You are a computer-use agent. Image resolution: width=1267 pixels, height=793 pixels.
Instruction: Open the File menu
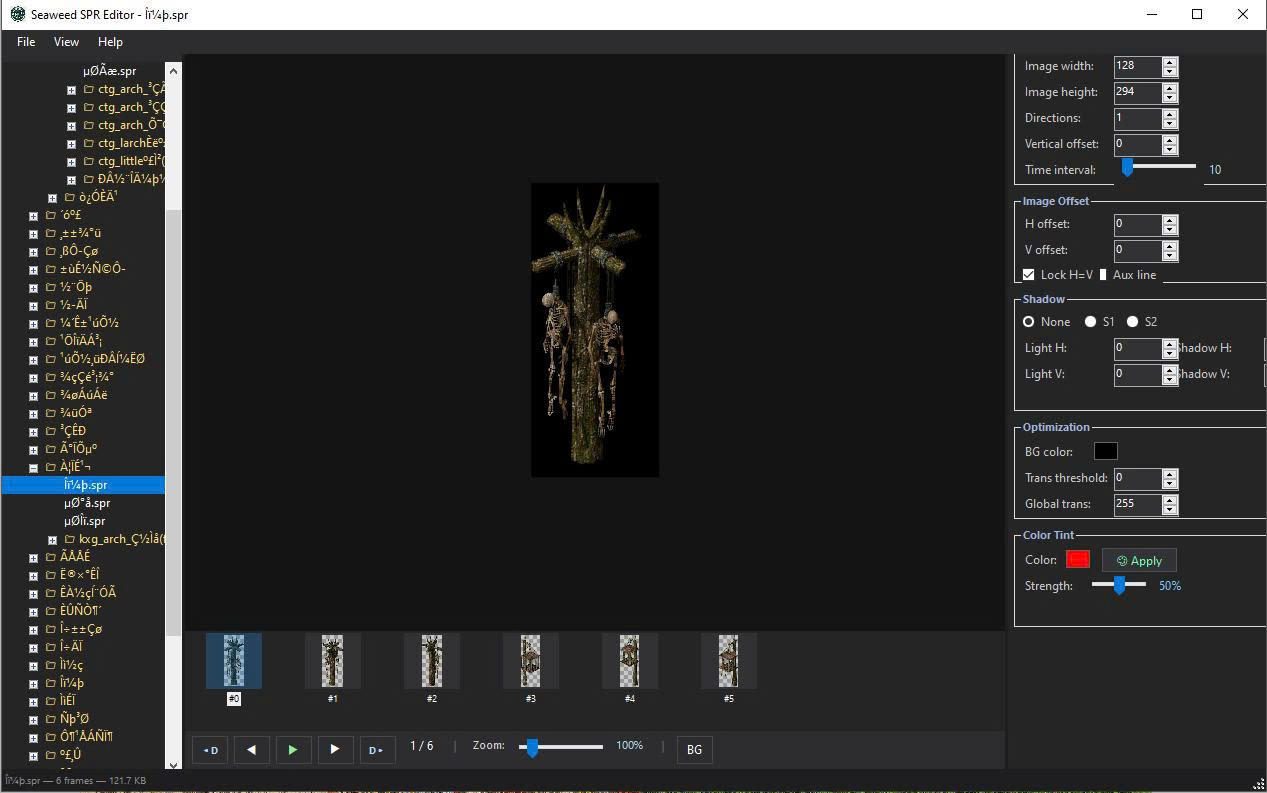[26, 42]
